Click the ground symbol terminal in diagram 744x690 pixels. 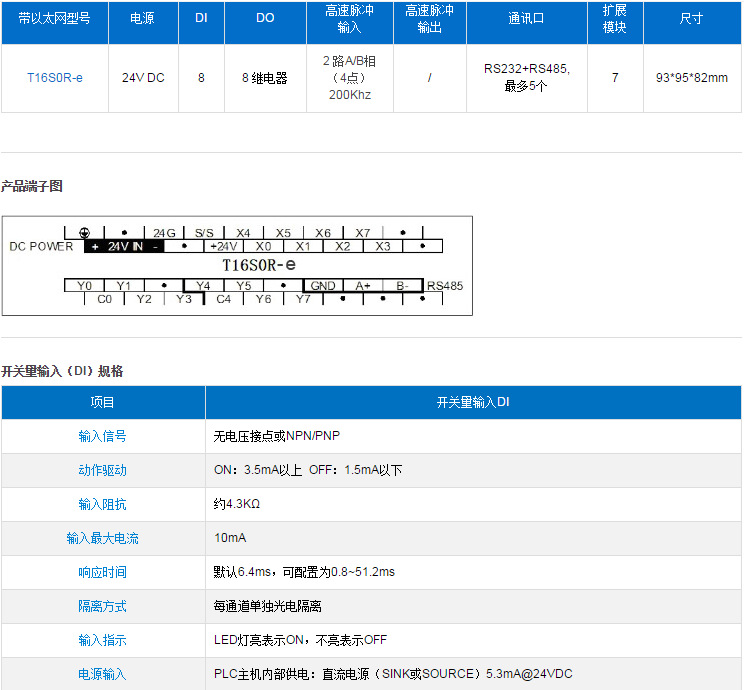(84, 233)
